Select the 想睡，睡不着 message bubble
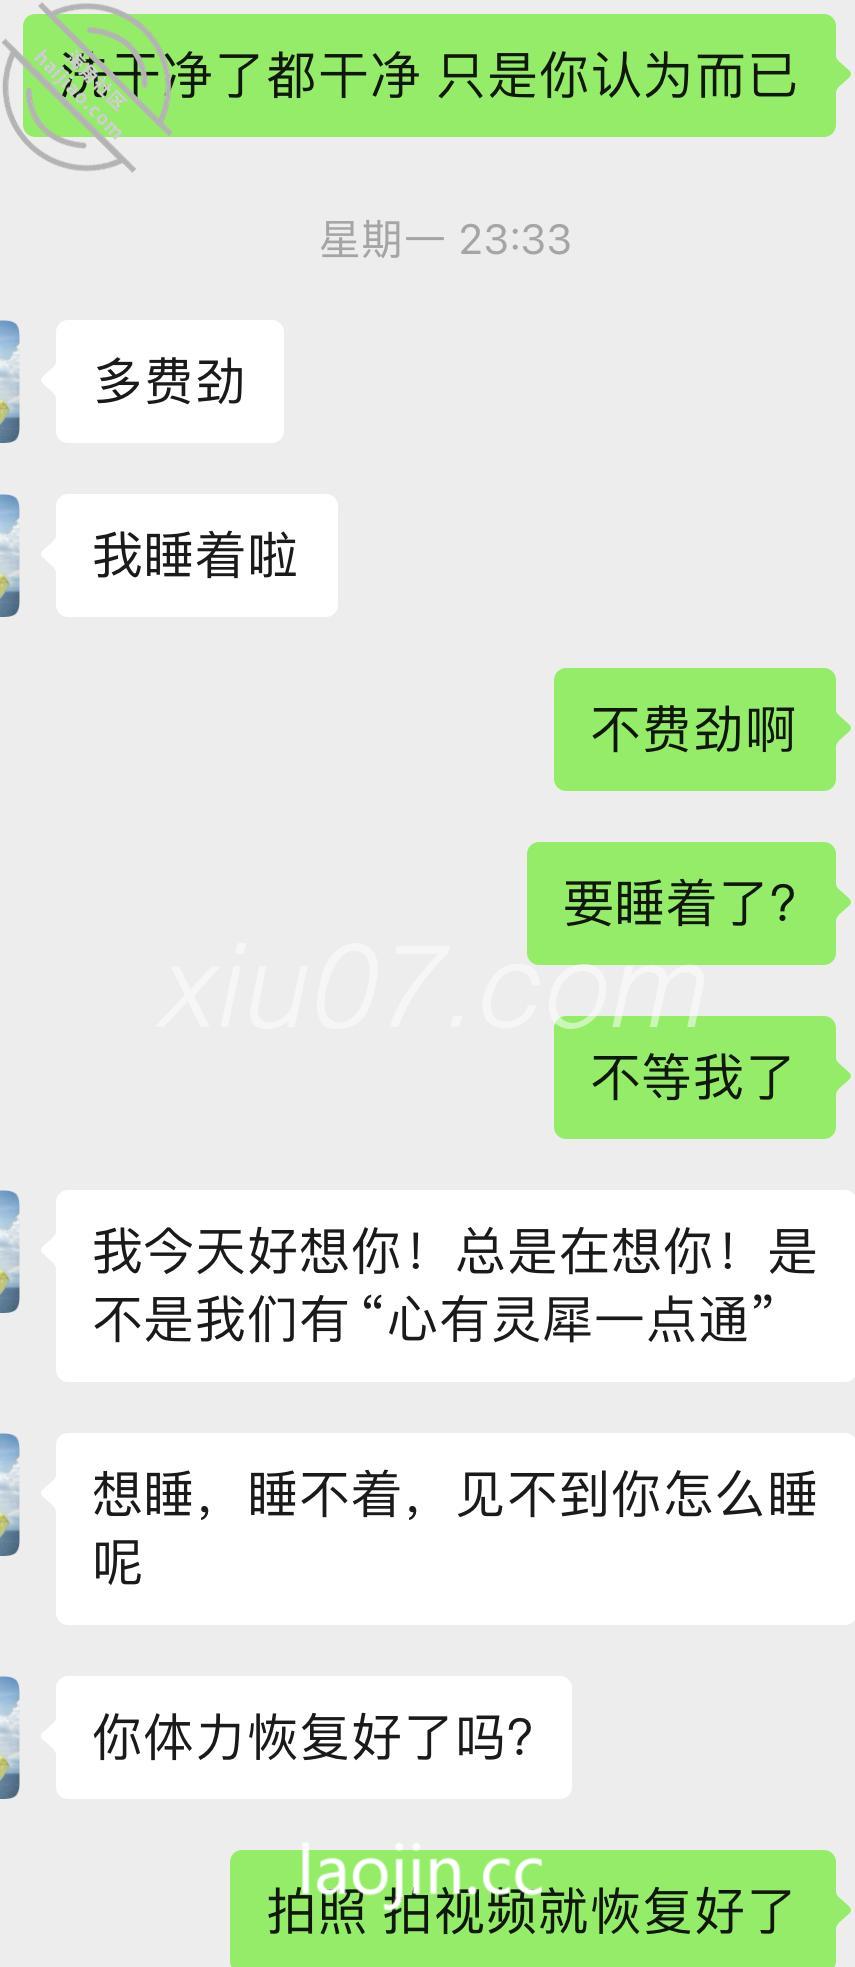This screenshot has height=1967, width=855. [455, 1529]
